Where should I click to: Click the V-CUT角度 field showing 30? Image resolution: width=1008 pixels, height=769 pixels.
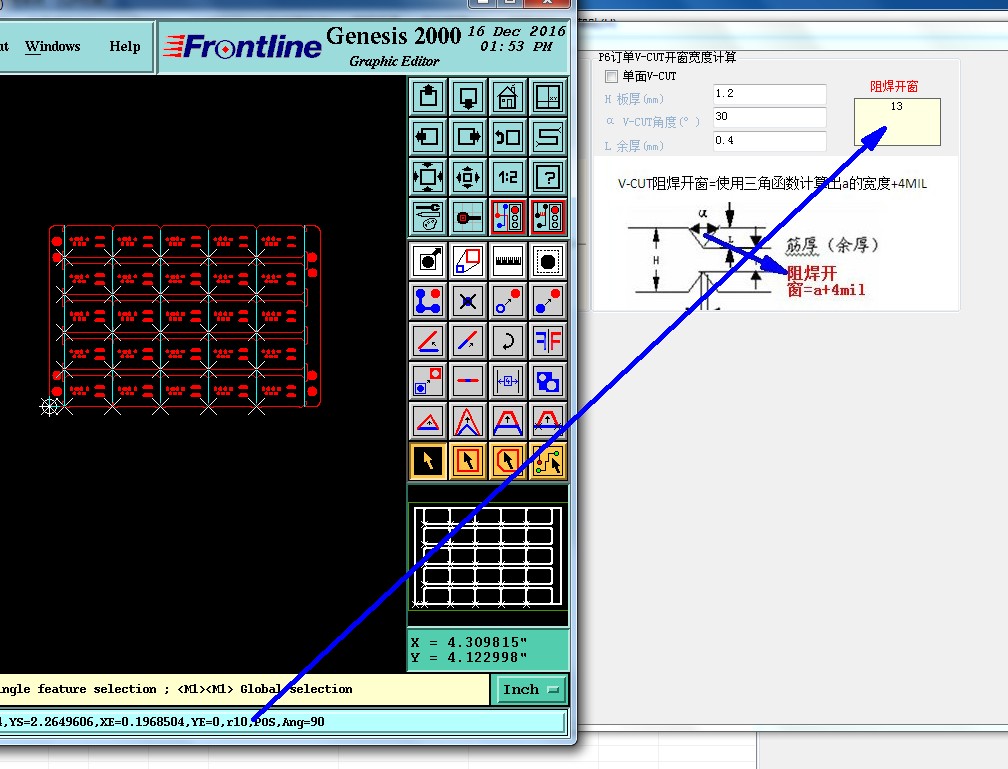(x=770, y=117)
